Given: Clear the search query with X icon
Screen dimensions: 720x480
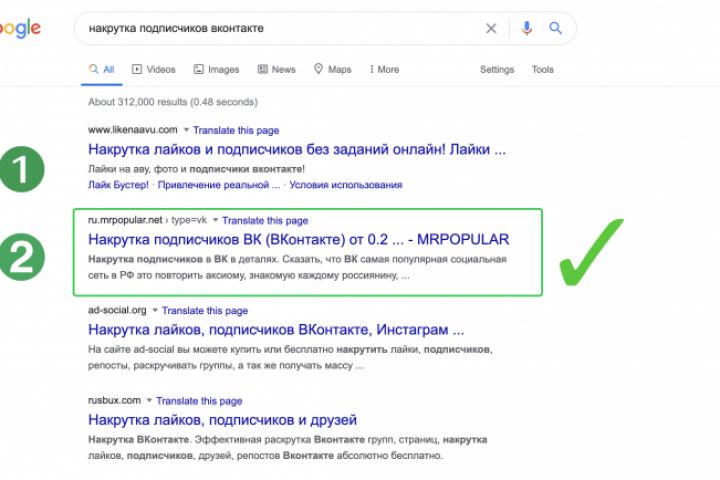Looking at the screenshot, I should [491, 29].
